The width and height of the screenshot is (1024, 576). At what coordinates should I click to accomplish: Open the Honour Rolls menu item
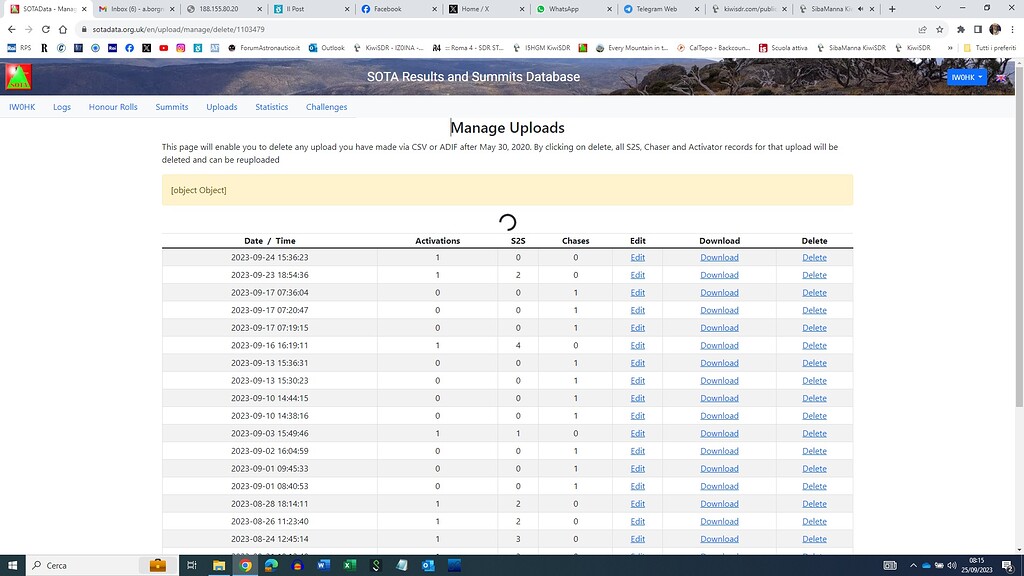click(x=113, y=107)
